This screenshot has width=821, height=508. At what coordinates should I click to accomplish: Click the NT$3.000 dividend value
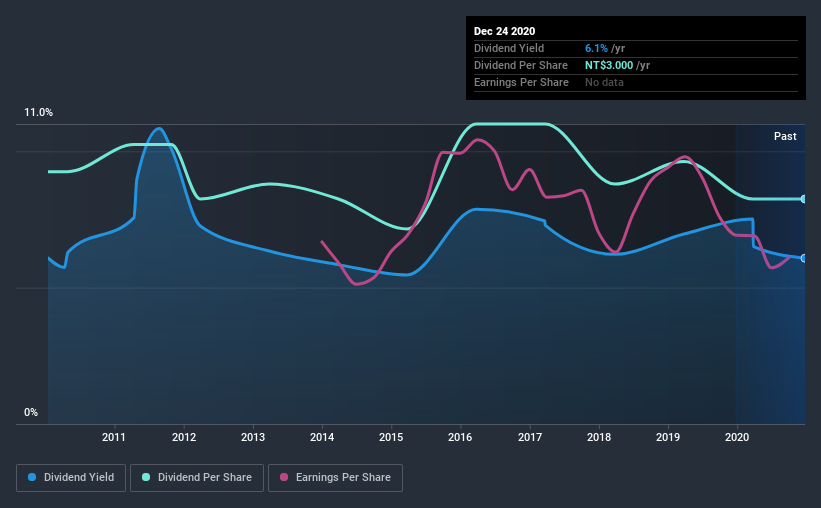pos(609,65)
